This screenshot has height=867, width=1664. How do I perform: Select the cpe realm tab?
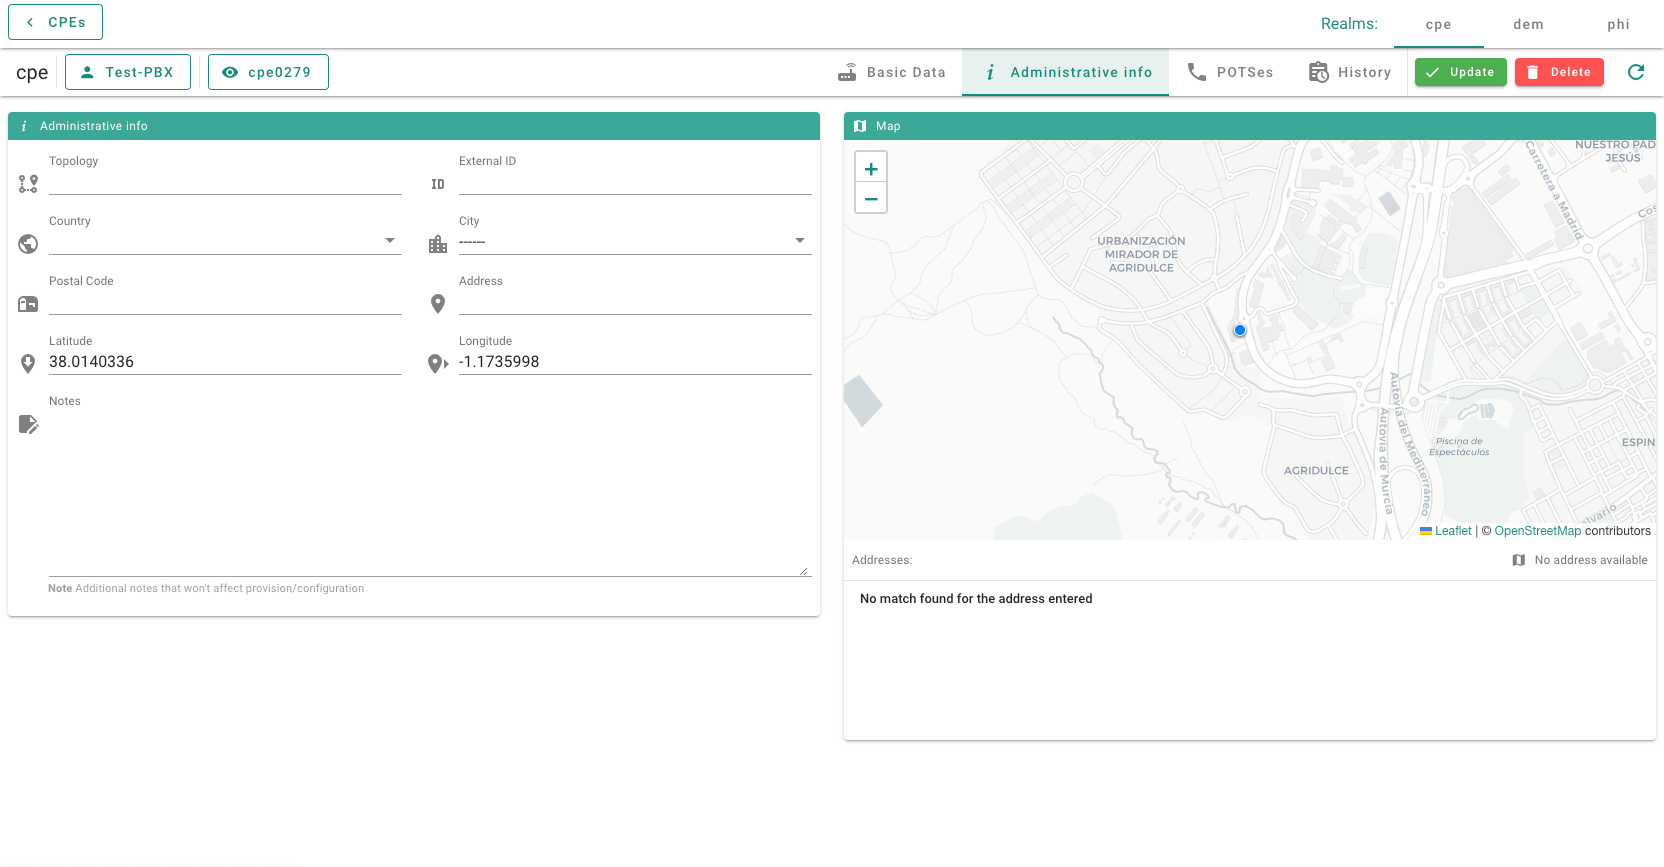click(1438, 24)
